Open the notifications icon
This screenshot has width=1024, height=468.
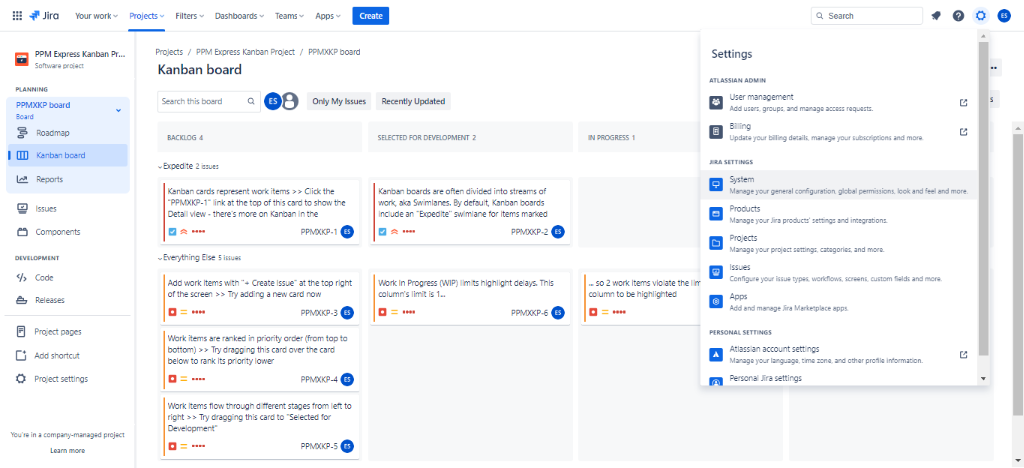[936, 16]
